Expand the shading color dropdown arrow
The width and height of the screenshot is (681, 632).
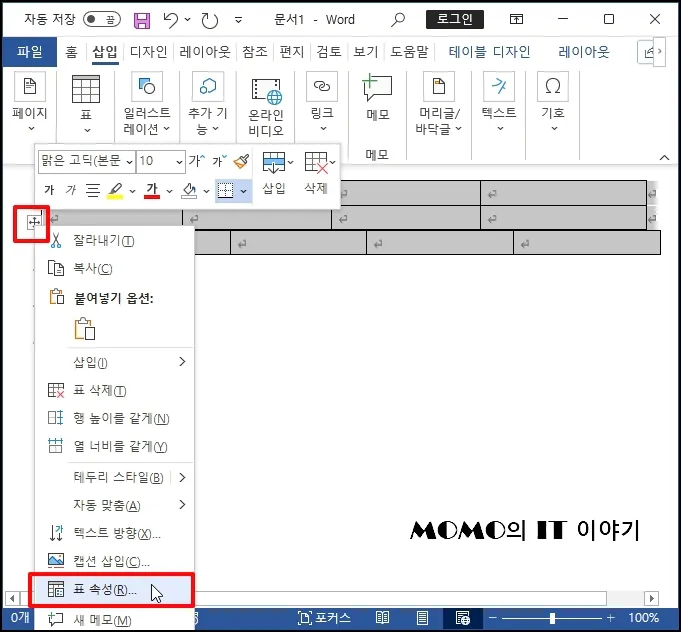point(206,191)
